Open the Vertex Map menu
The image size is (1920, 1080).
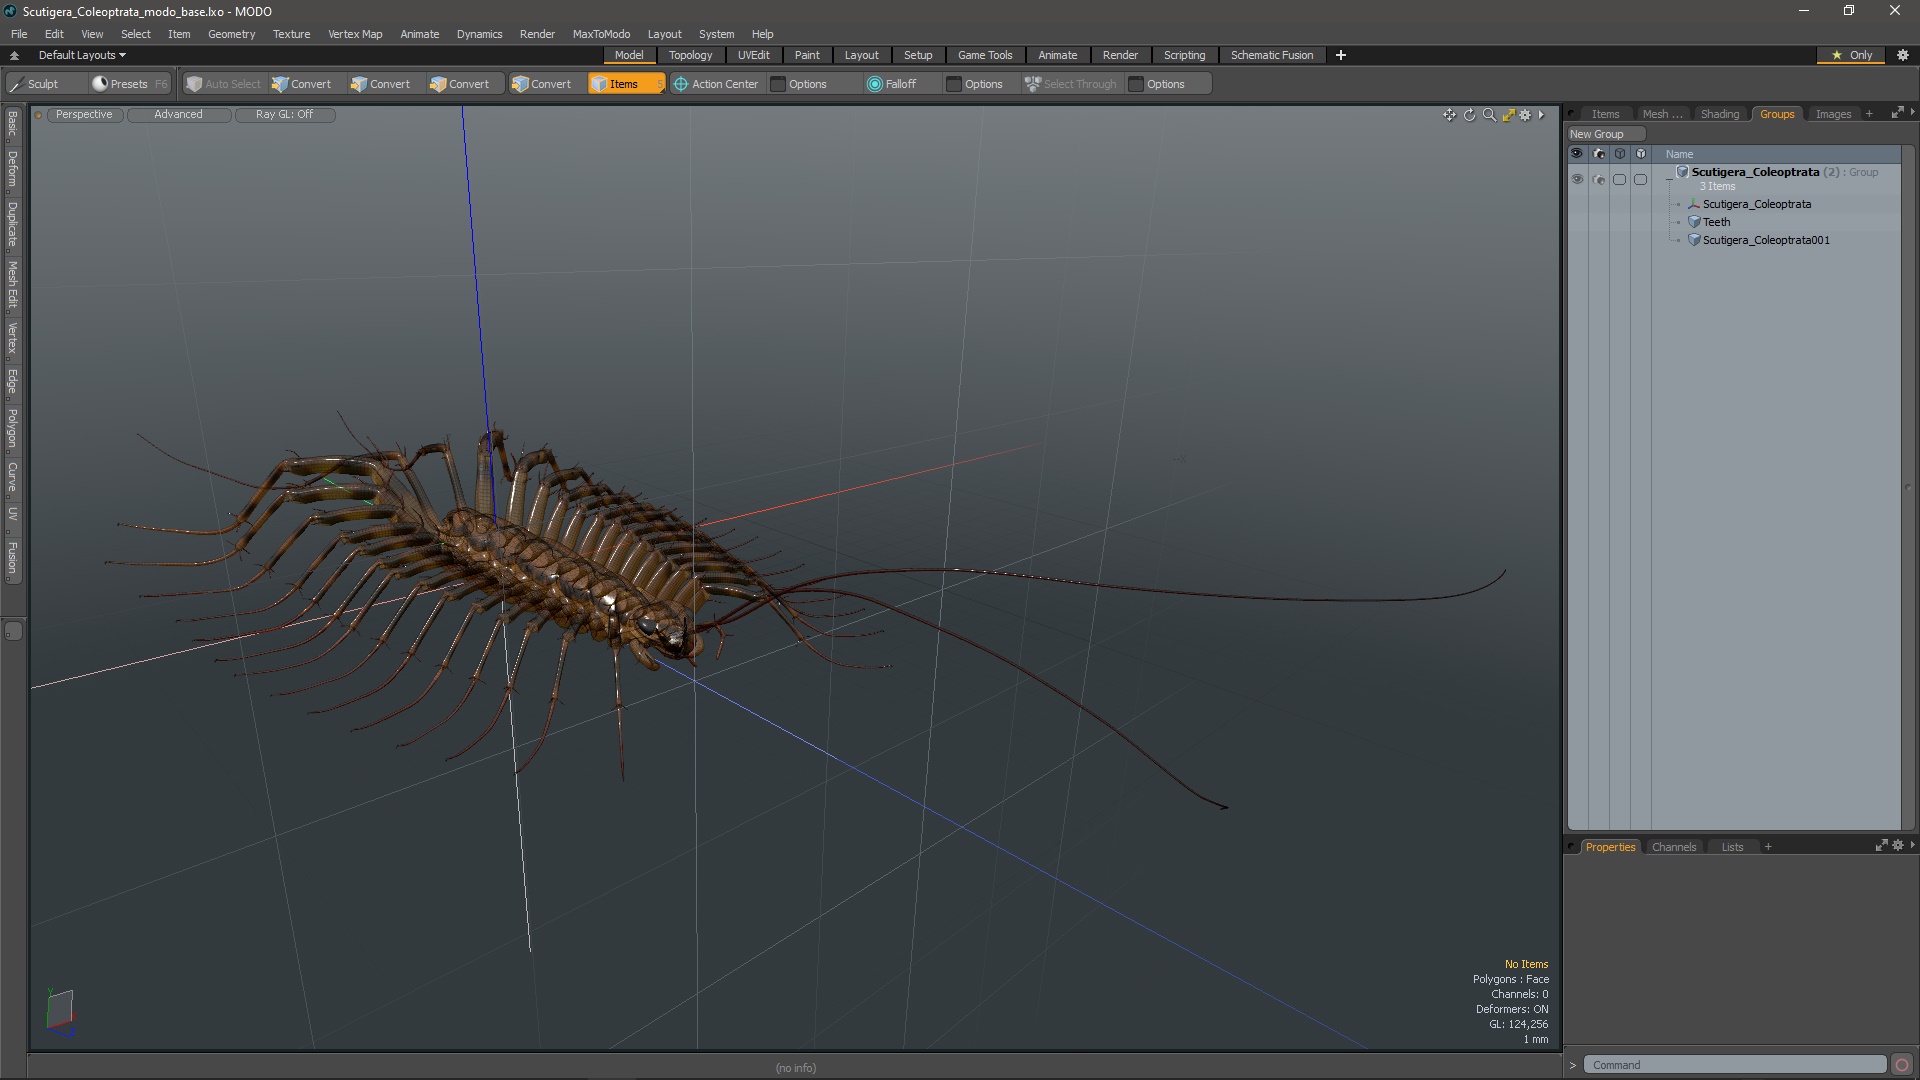(x=355, y=34)
